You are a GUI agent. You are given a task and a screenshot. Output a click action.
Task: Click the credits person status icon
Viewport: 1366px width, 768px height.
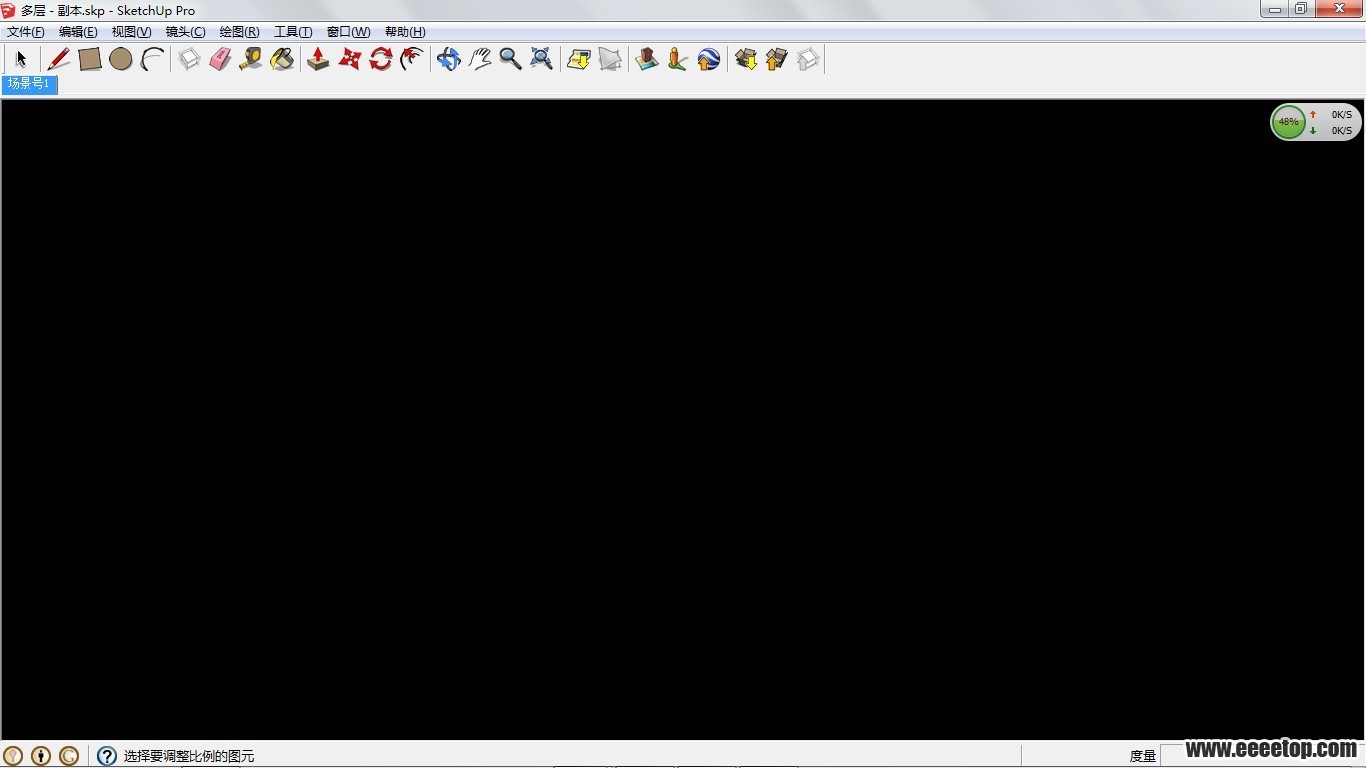(x=41, y=756)
